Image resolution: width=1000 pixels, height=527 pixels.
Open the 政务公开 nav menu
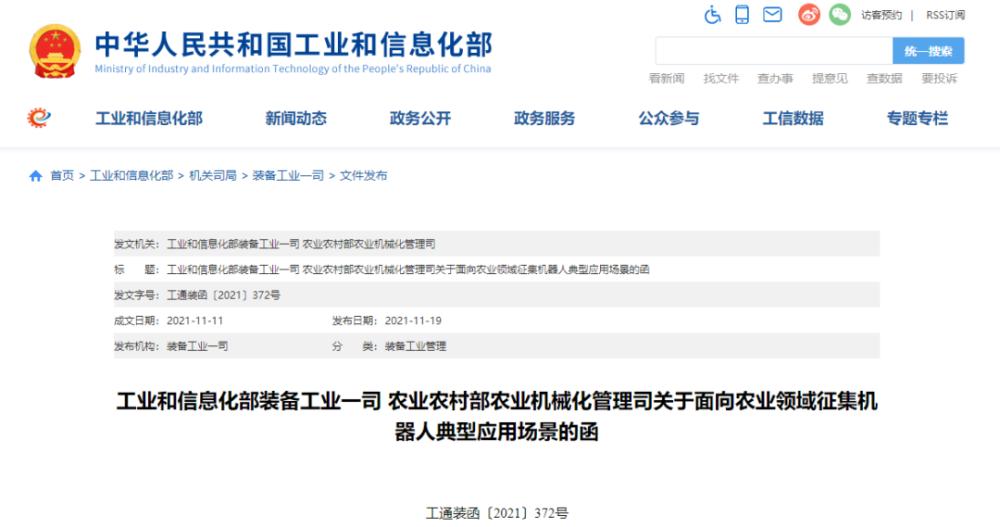point(420,118)
